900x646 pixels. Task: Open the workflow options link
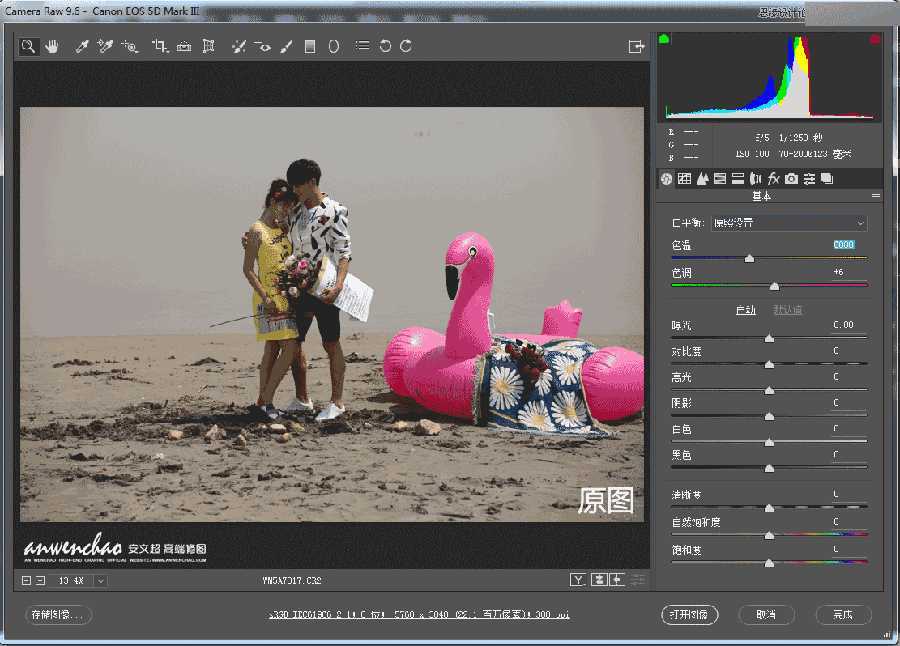coord(420,615)
